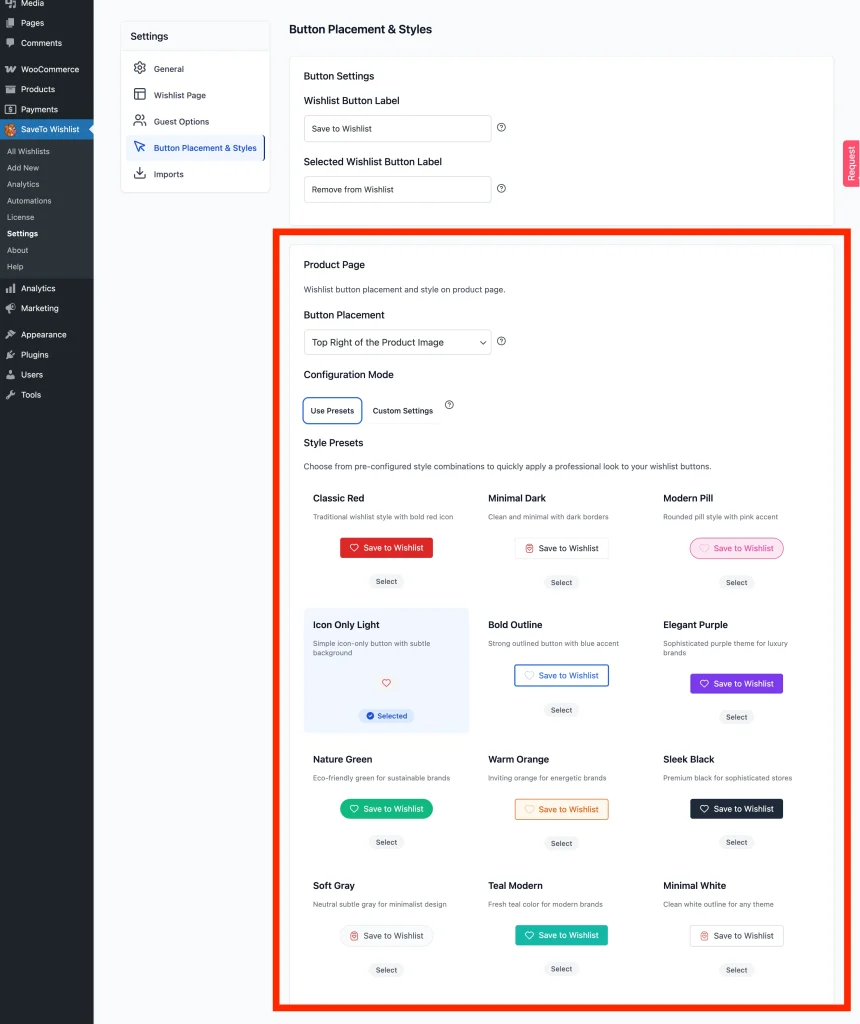Click the General gear icon
The width and height of the screenshot is (860, 1024).
coord(140,68)
